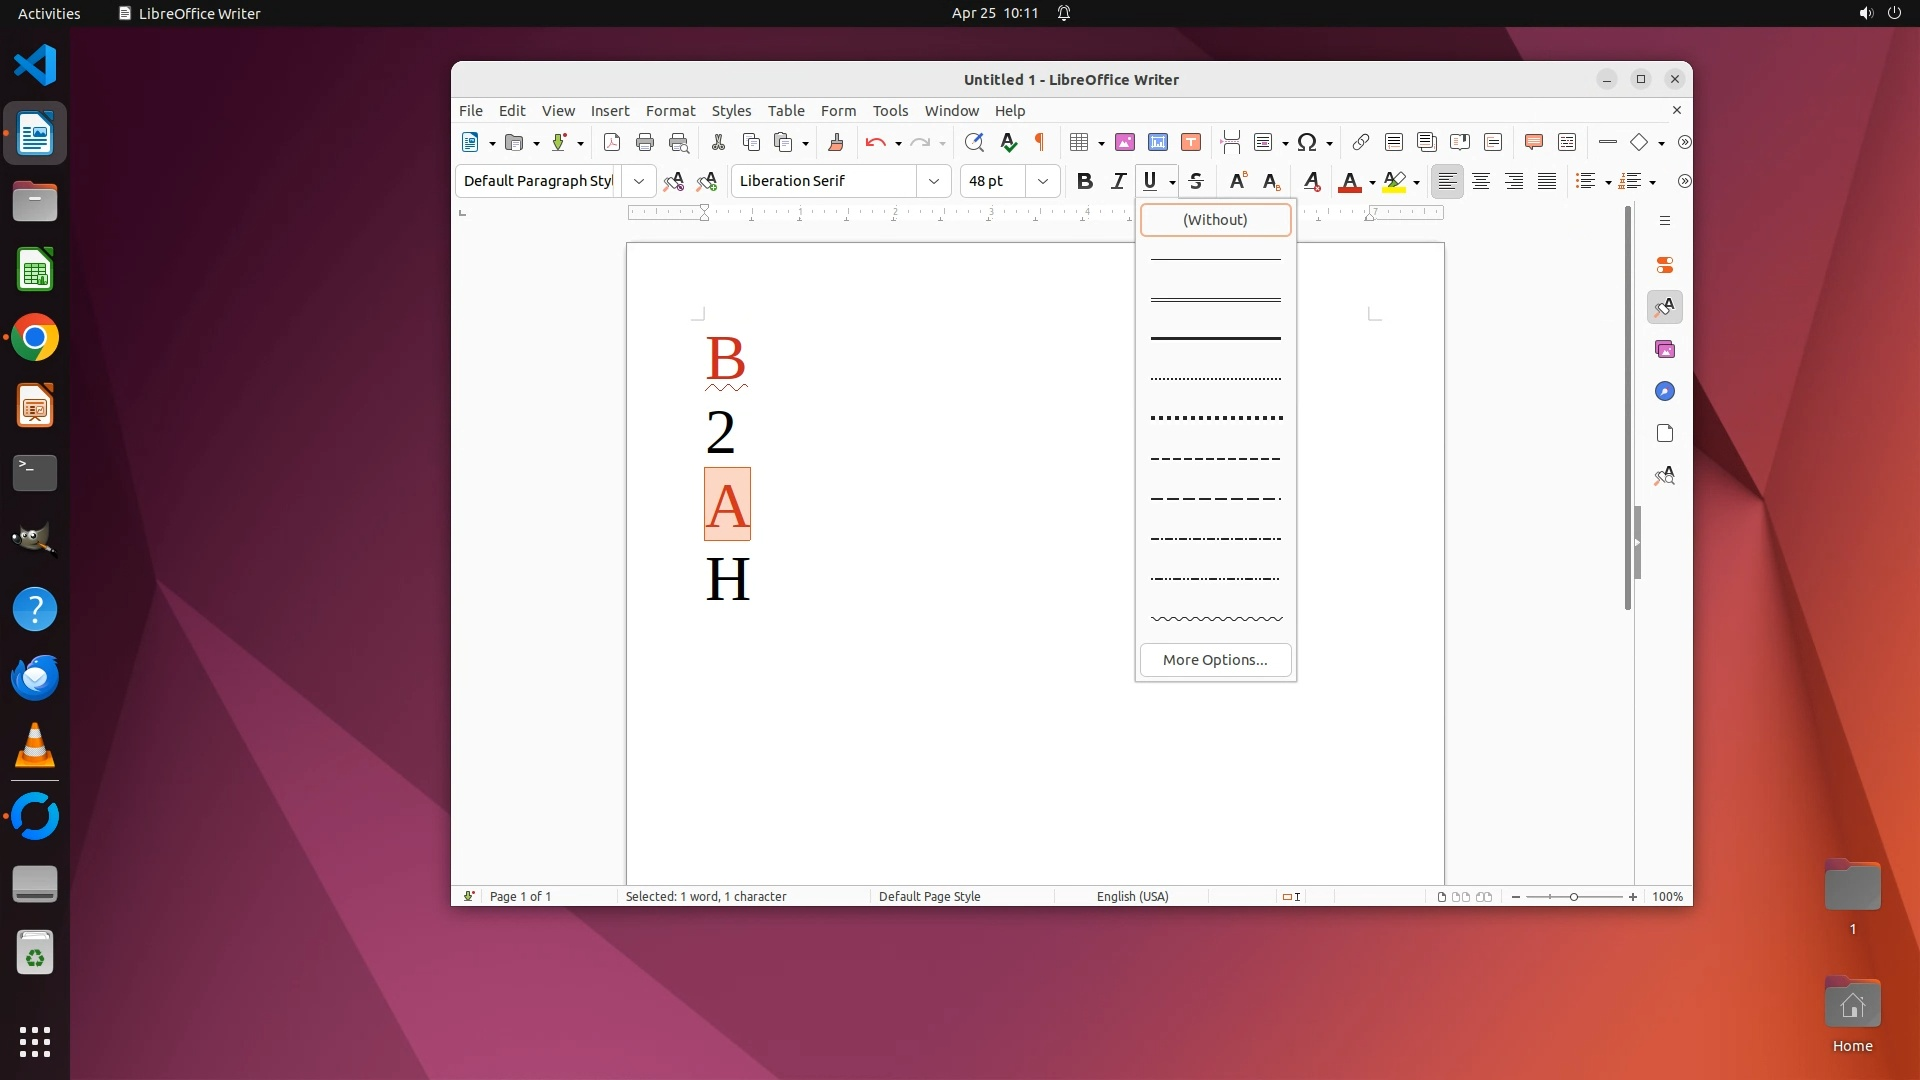Viewport: 1920px width, 1080px height.
Task: Expand the paragraph style dropdown
Action: tap(638, 181)
